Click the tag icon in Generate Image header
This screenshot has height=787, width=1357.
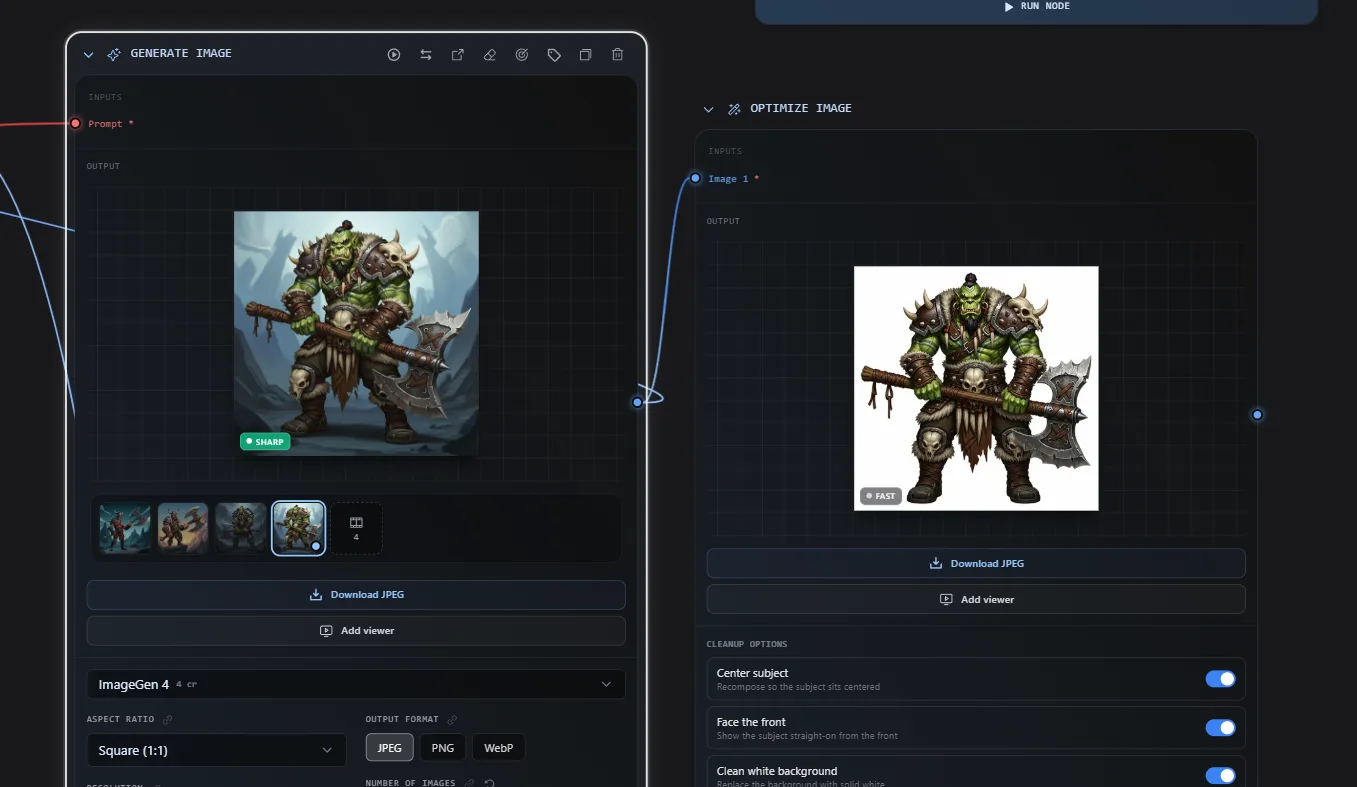coord(554,55)
